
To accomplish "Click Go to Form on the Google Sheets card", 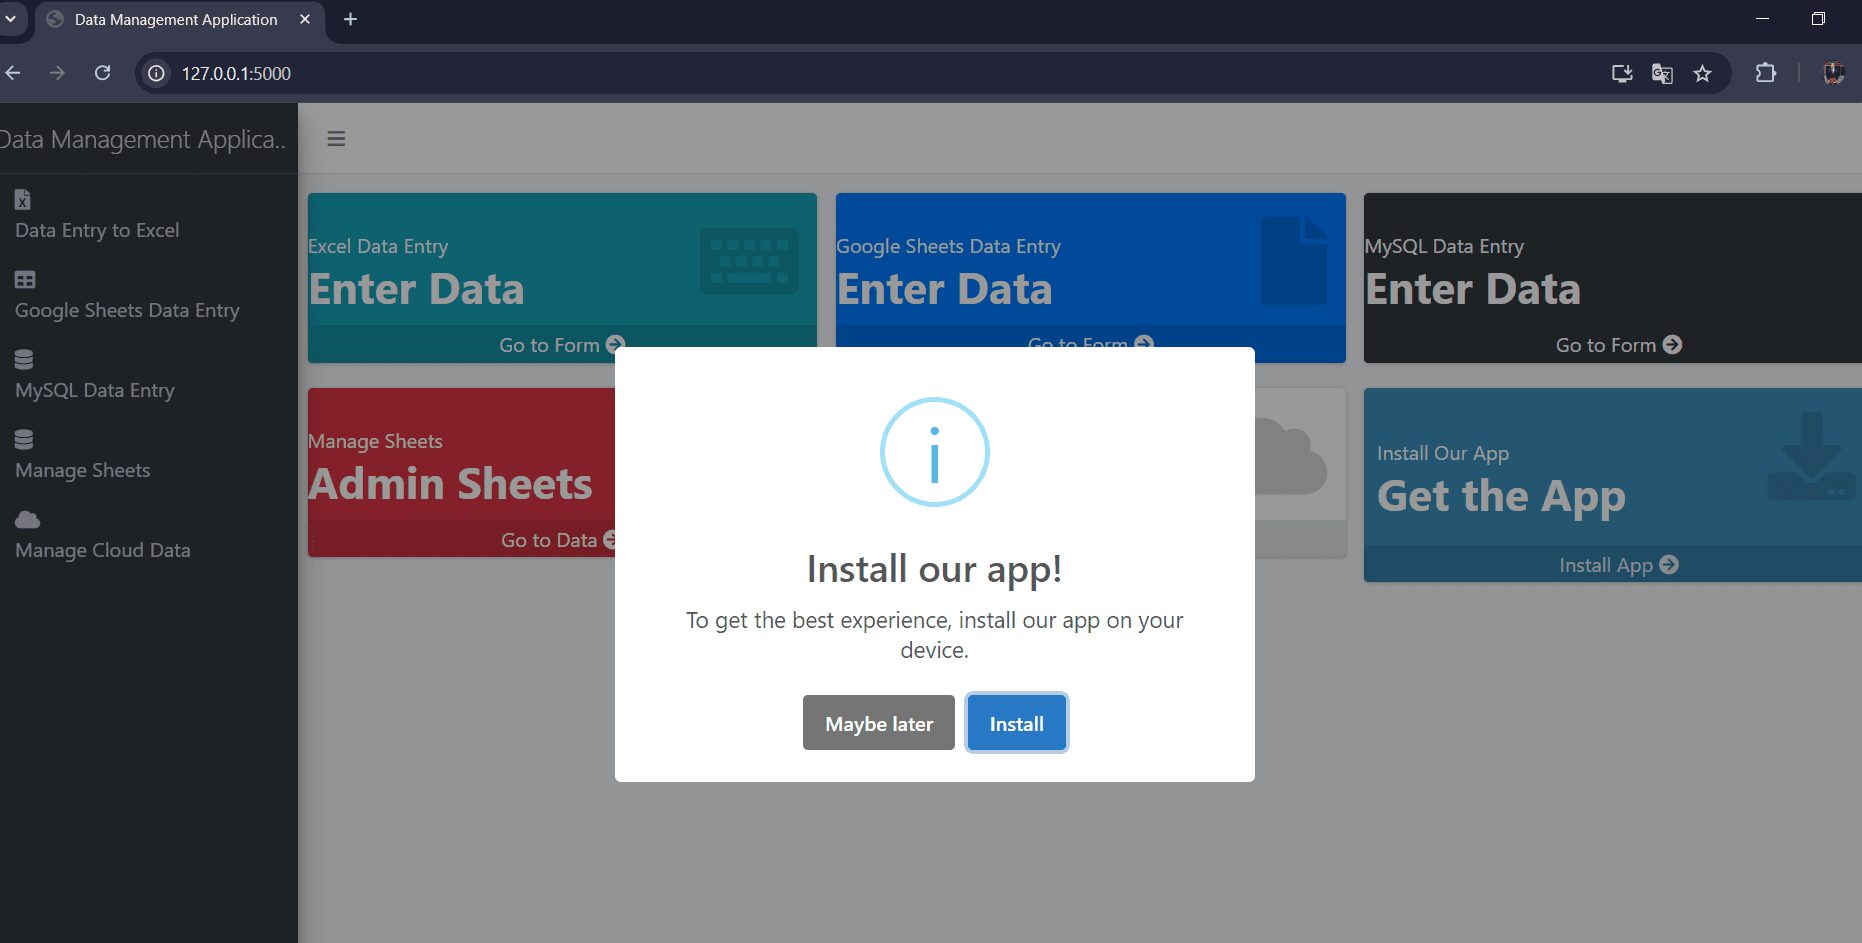I will click(x=1090, y=341).
